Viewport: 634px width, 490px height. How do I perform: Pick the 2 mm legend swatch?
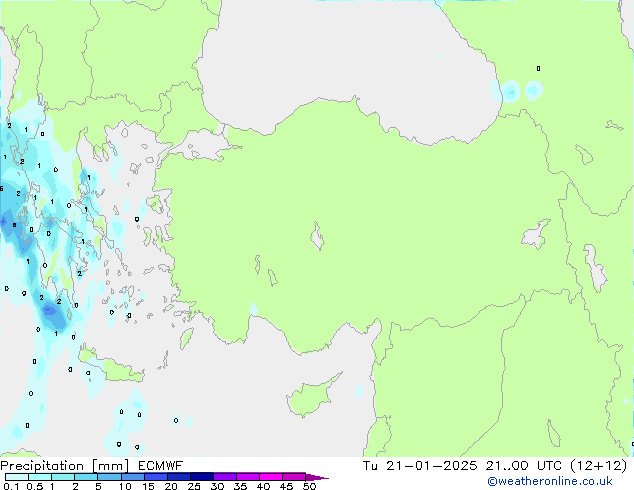tap(86, 477)
